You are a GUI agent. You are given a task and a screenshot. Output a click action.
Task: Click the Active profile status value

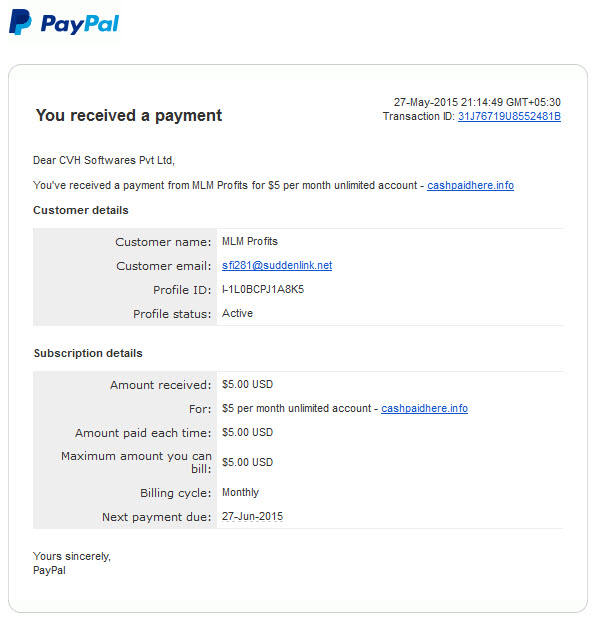coord(237,314)
